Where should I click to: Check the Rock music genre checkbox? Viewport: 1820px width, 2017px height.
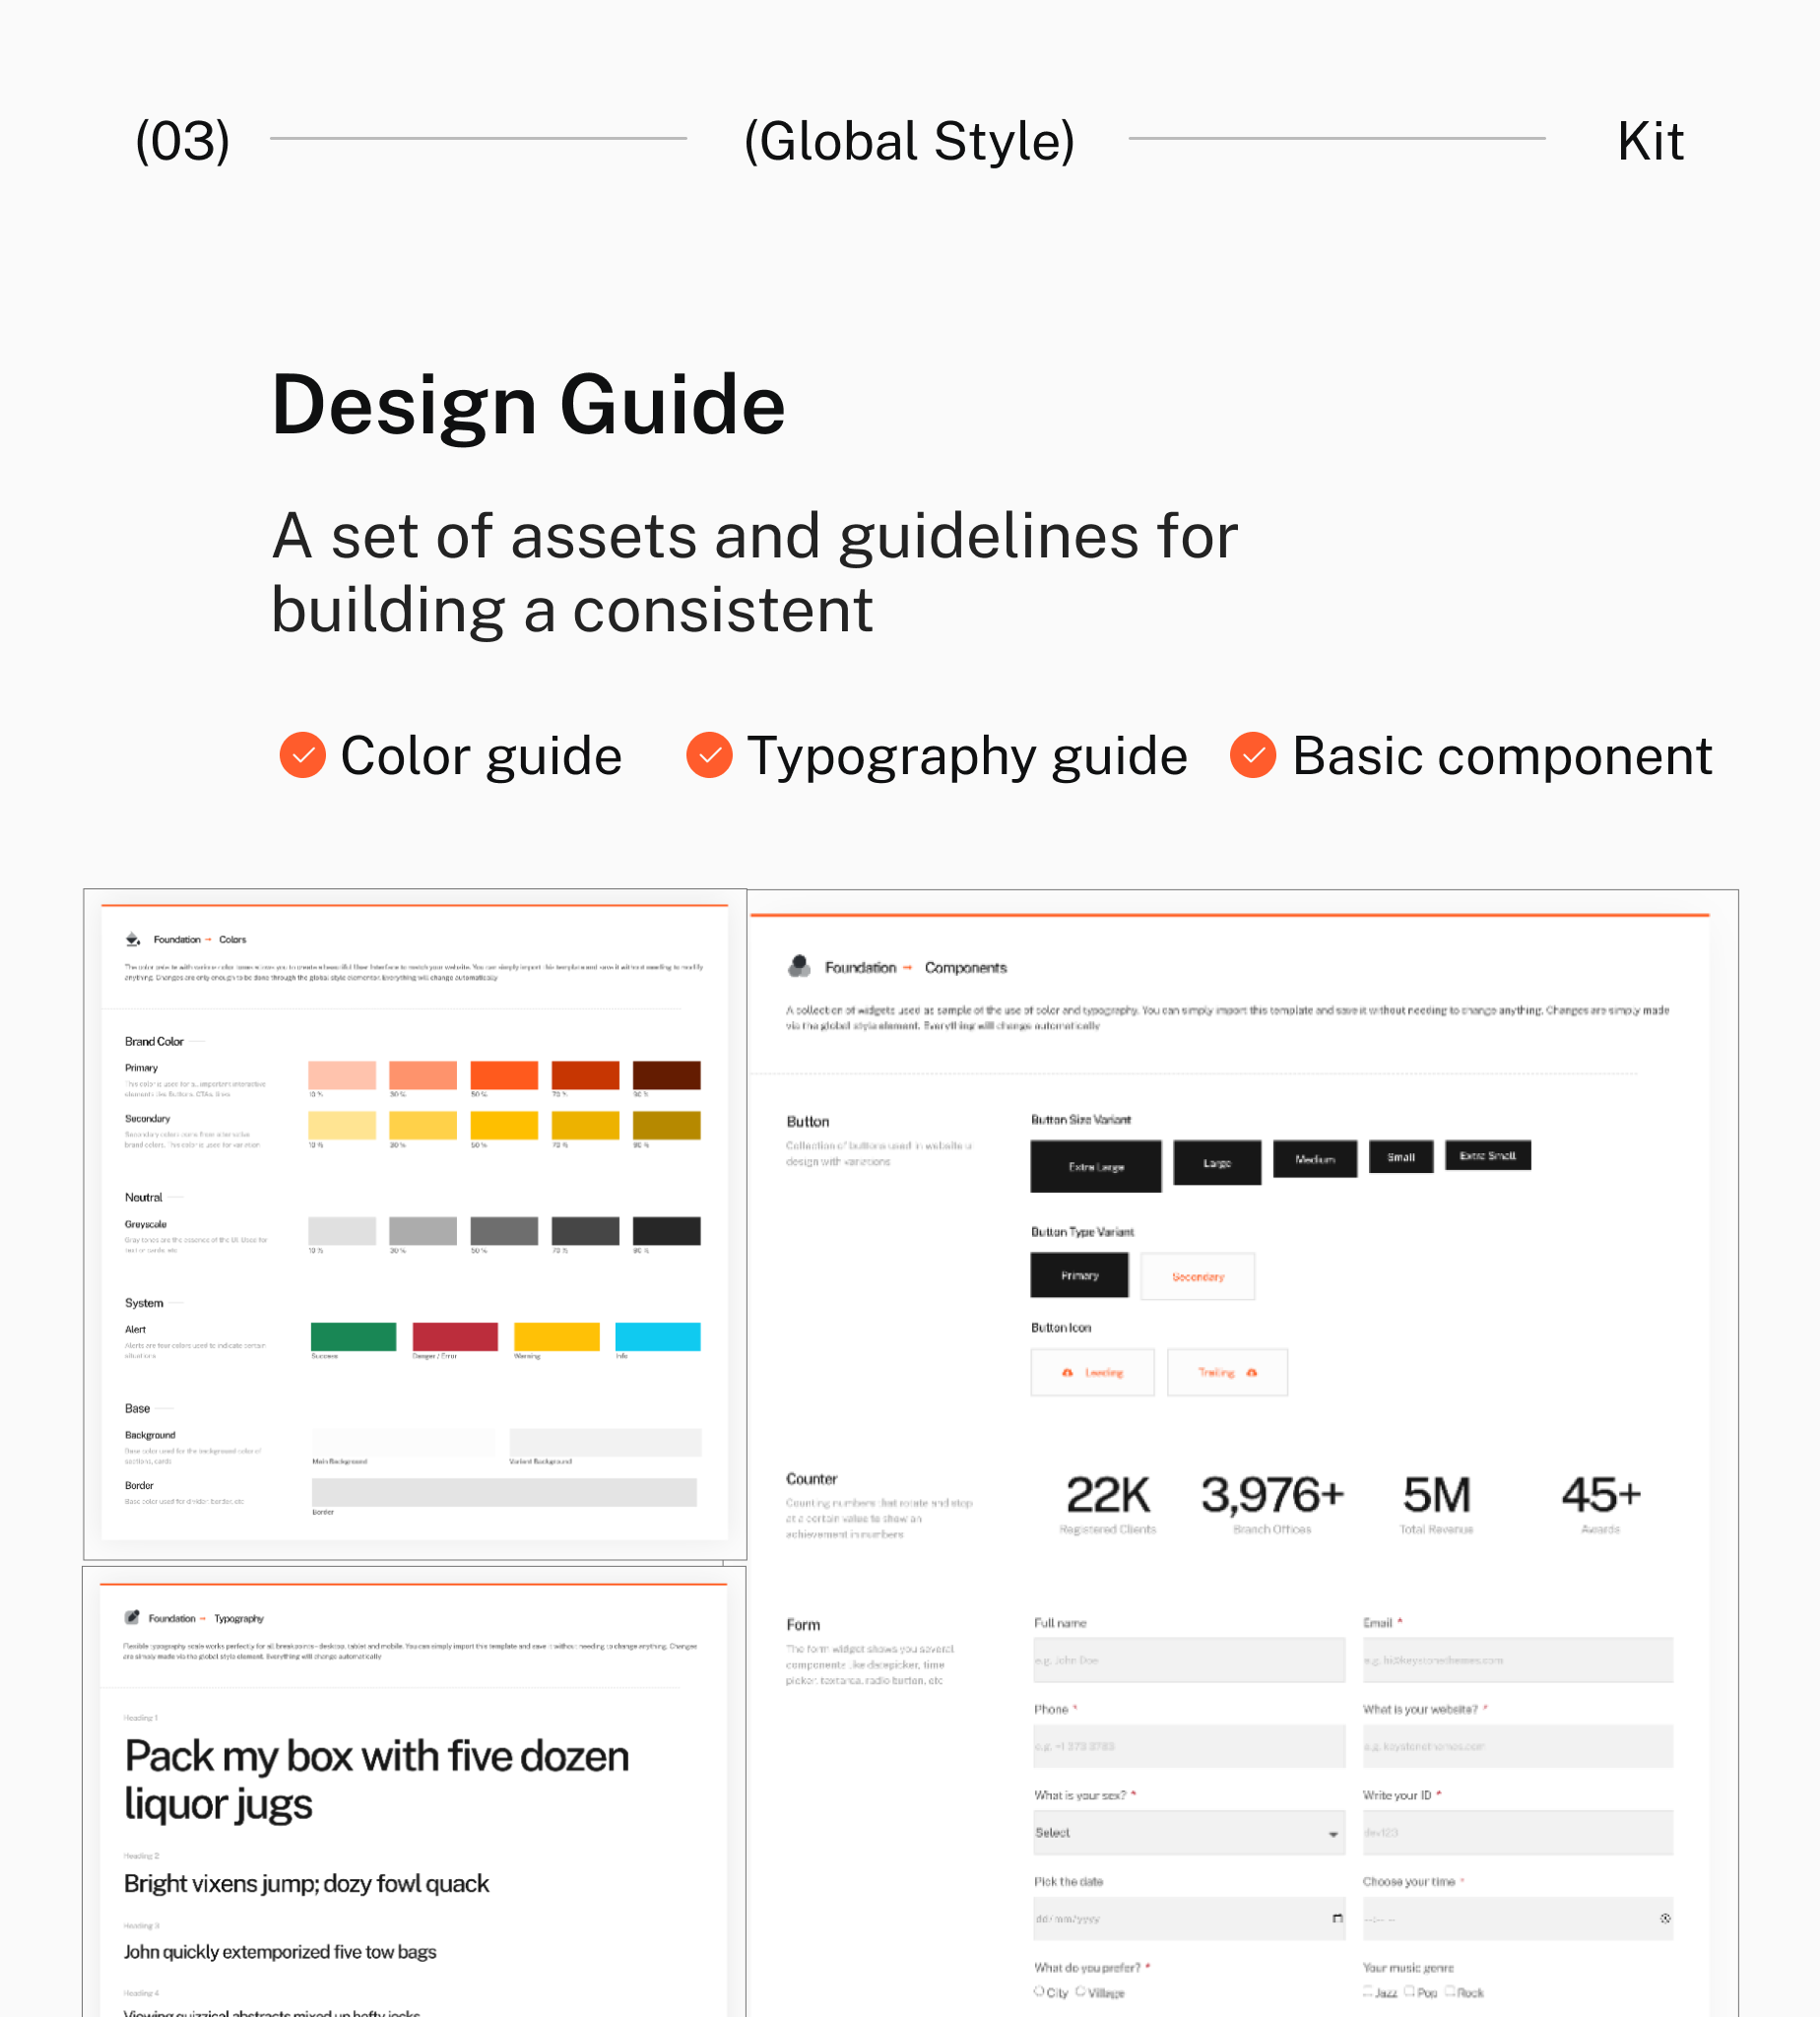(x=1449, y=1991)
